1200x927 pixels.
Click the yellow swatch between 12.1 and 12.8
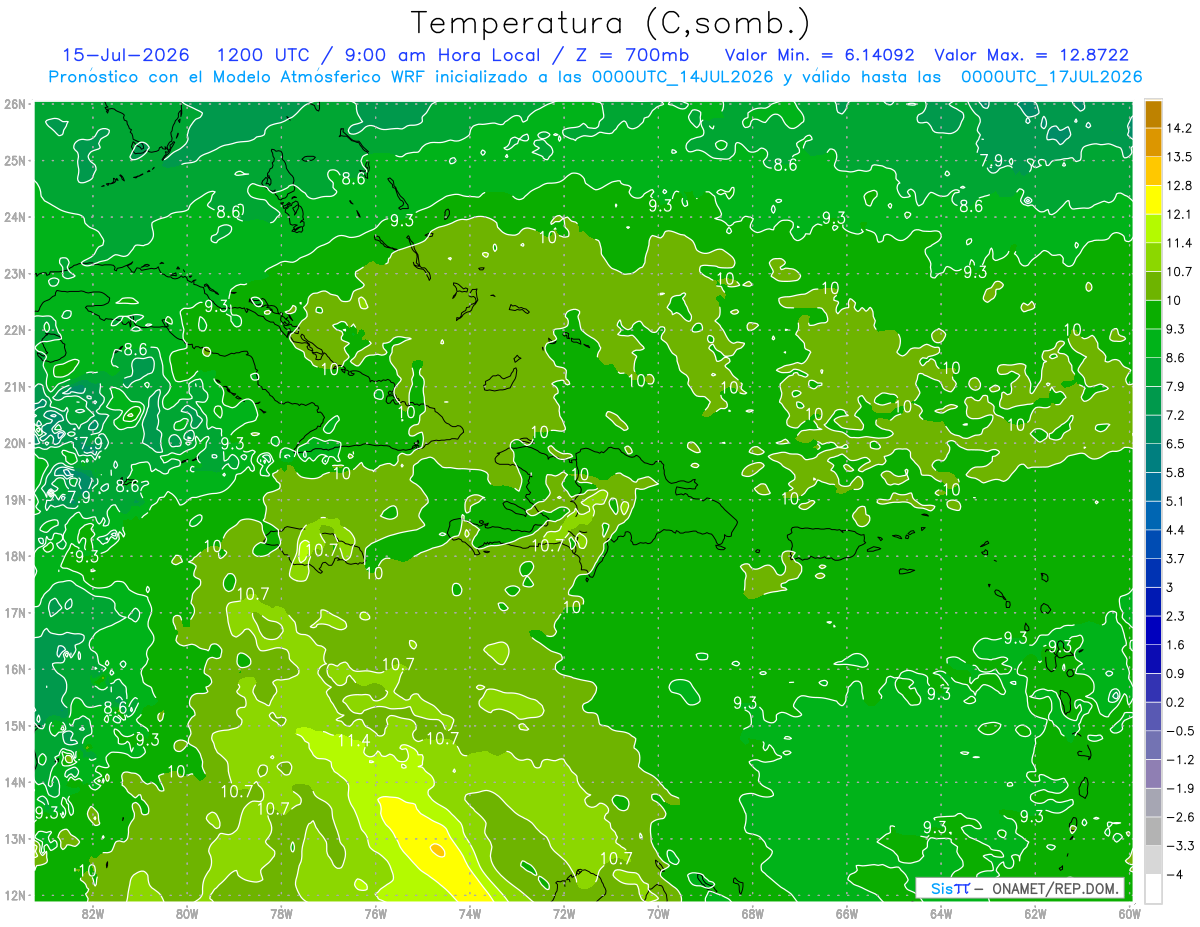pos(1153,199)
